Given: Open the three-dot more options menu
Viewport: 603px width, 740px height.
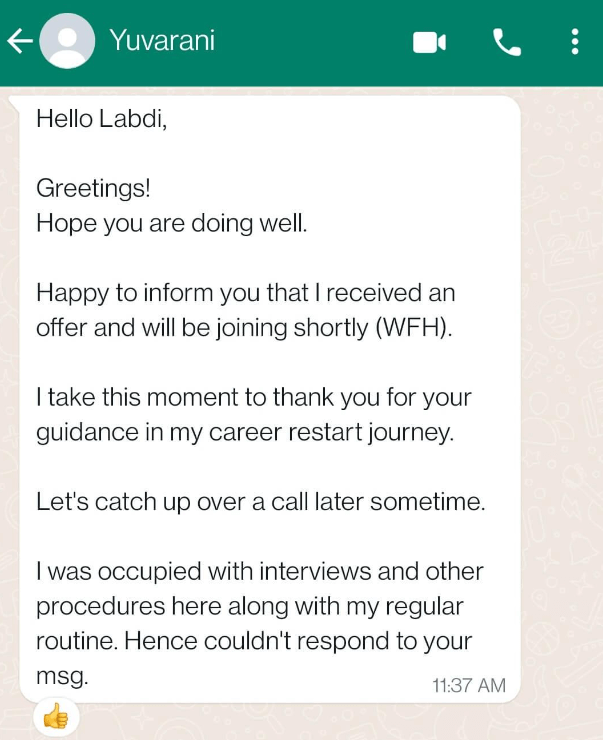Looking at the screenshot, I should (574, 42).
